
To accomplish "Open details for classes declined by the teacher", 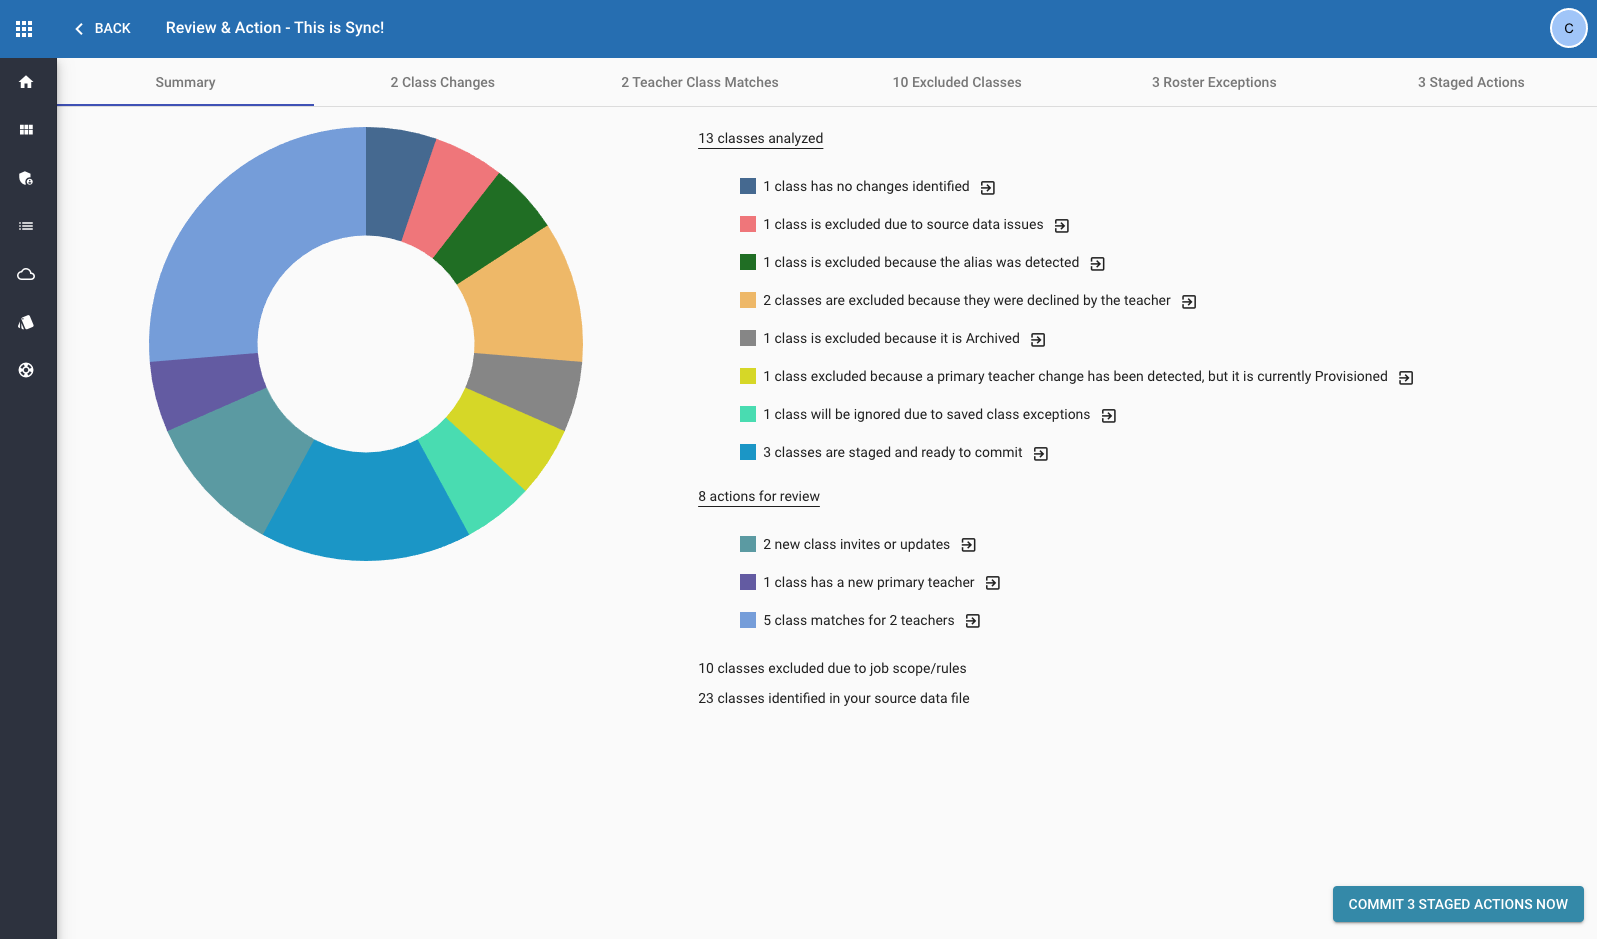I will [x=1189, y=302].
